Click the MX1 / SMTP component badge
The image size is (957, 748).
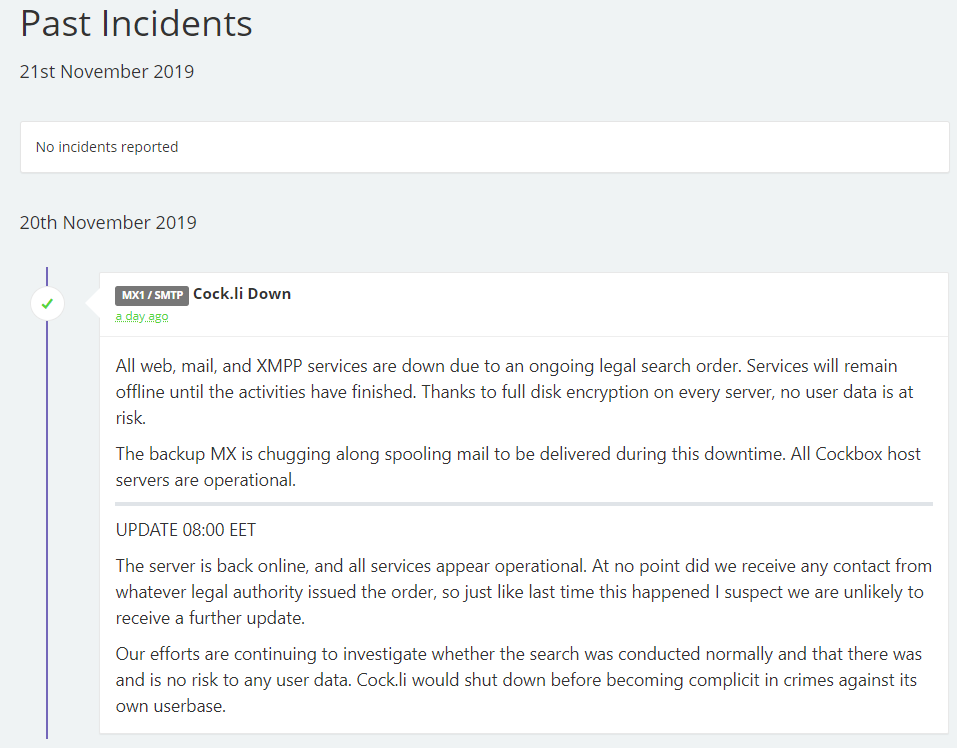coord(152,295)
